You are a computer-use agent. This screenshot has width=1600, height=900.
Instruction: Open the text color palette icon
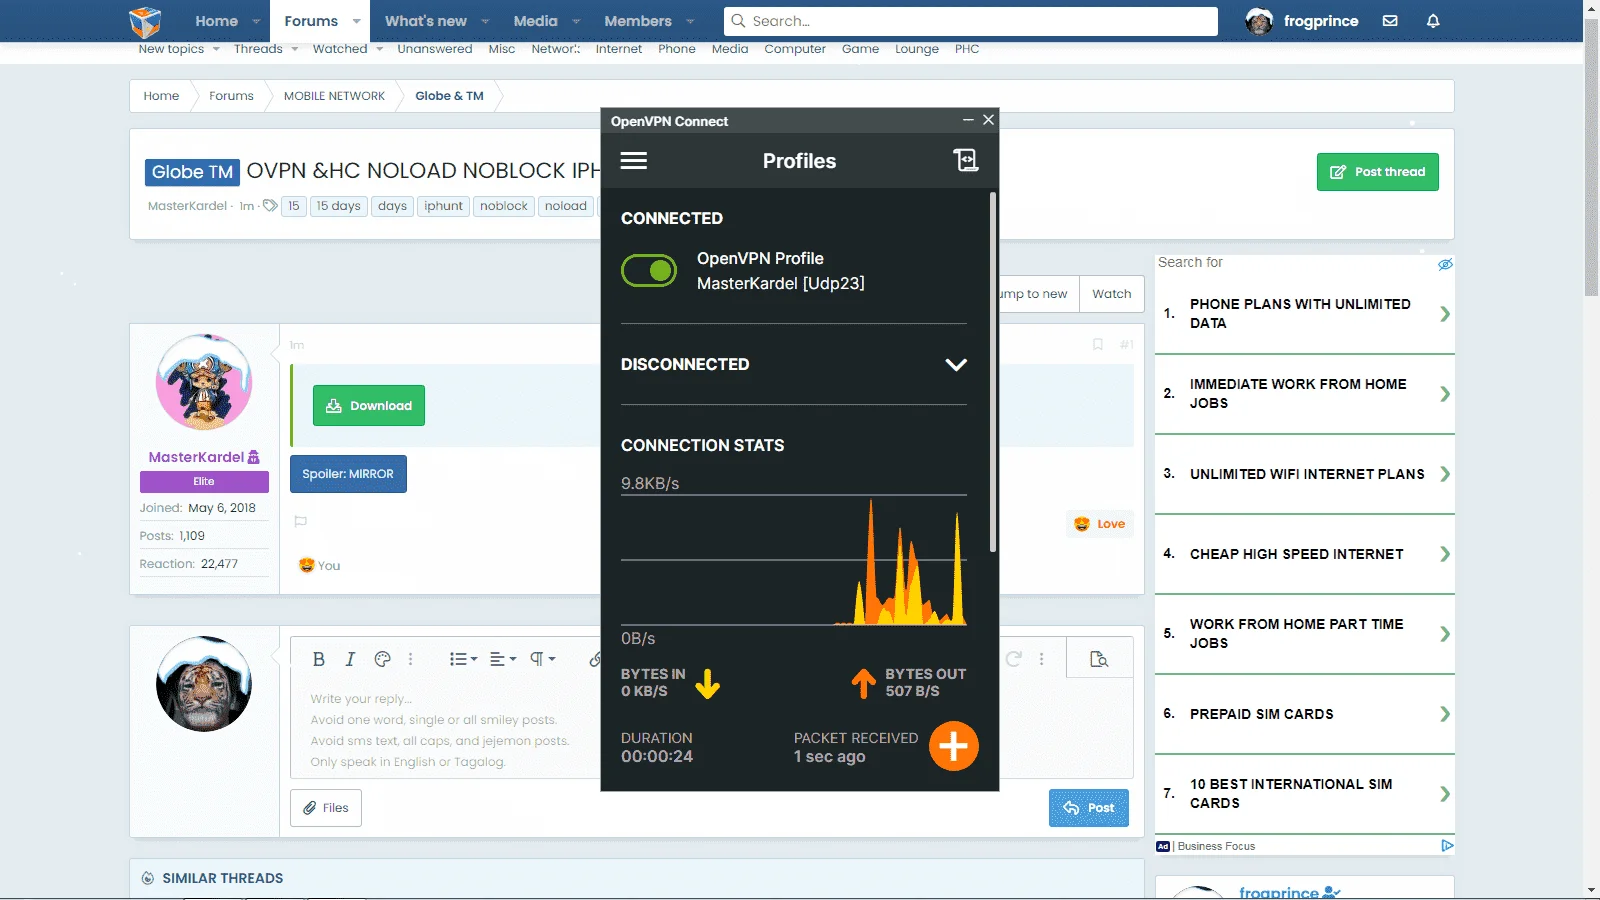click(382, 659)
